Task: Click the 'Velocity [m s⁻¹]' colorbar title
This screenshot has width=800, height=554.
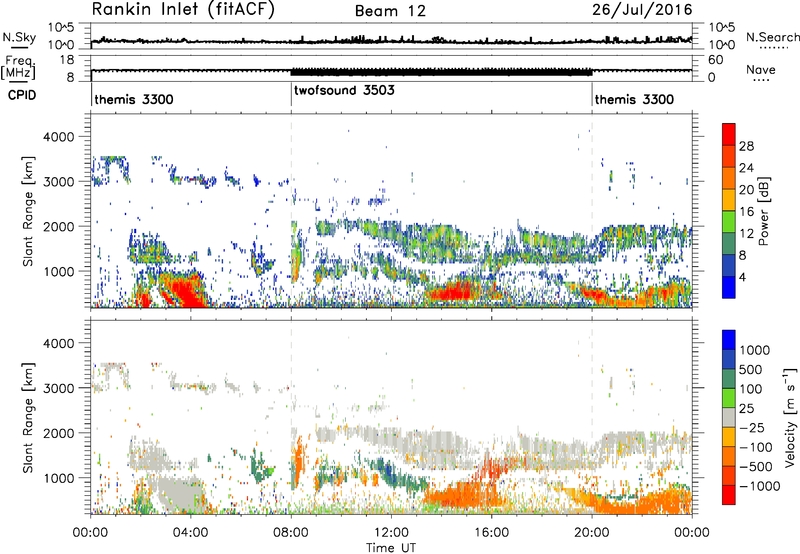Action: (x=790, y=417)
